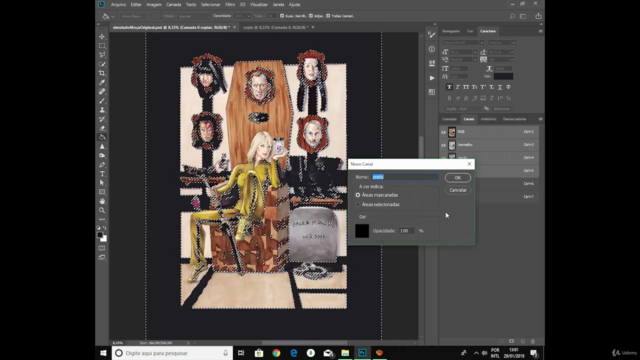Switch to the Demarcadores tab
640x360 pixels.
(515, 119)
